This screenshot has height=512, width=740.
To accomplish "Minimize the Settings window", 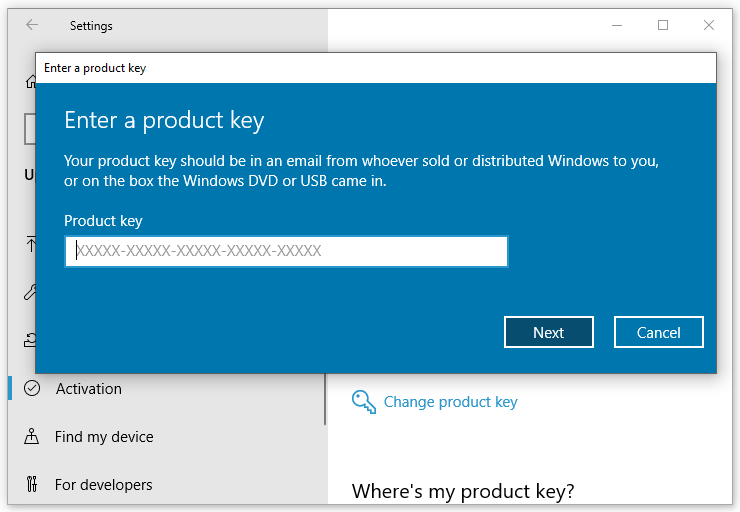I will point(617,25).
